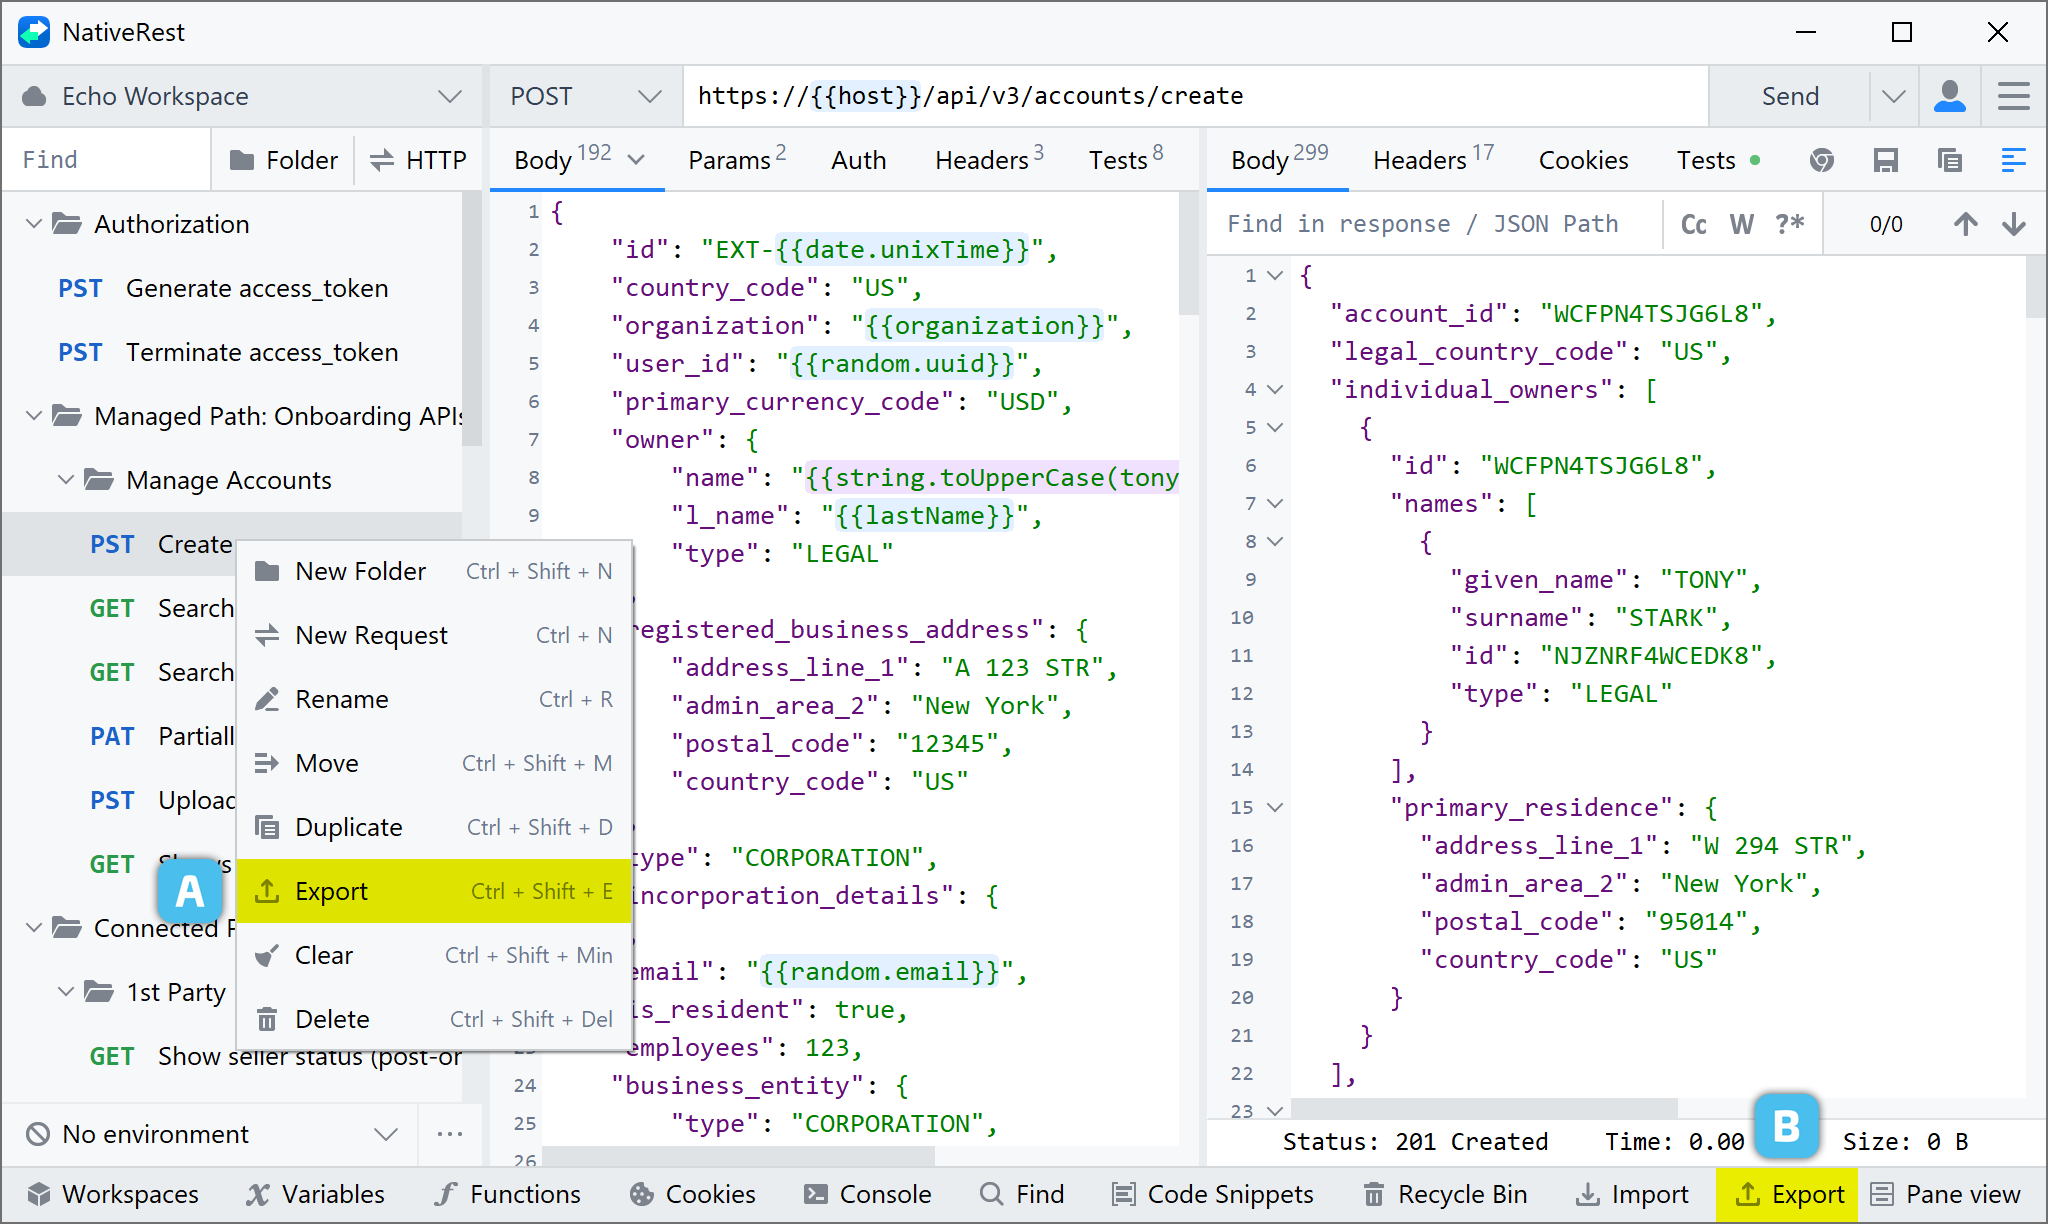
Task: Copy the response body
Action: [x=1948, y=160]
